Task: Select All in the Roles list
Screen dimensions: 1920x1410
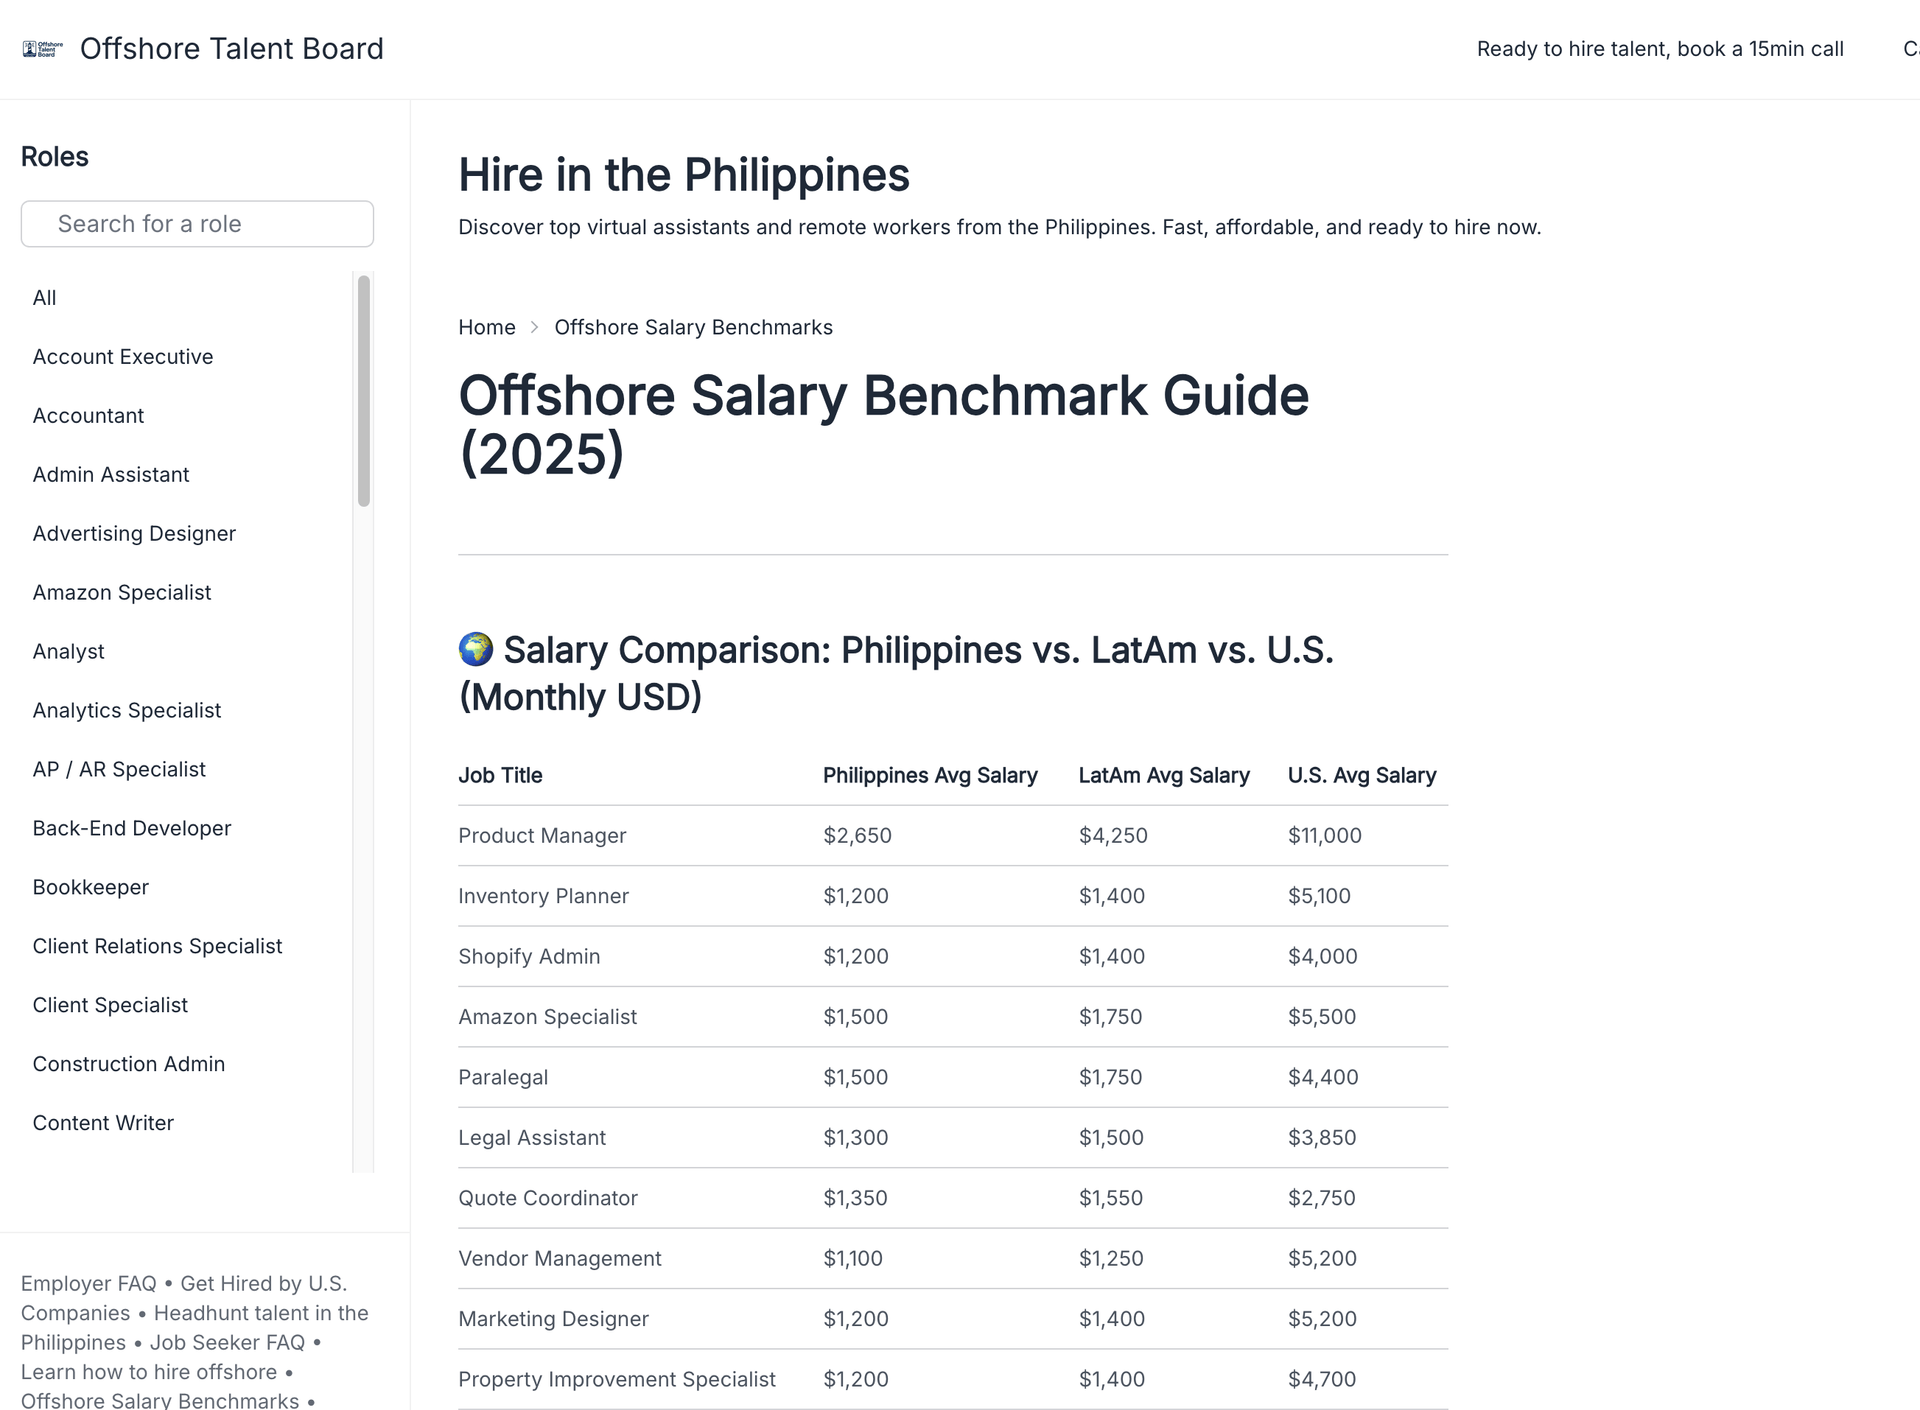Action: click(45, 298)
